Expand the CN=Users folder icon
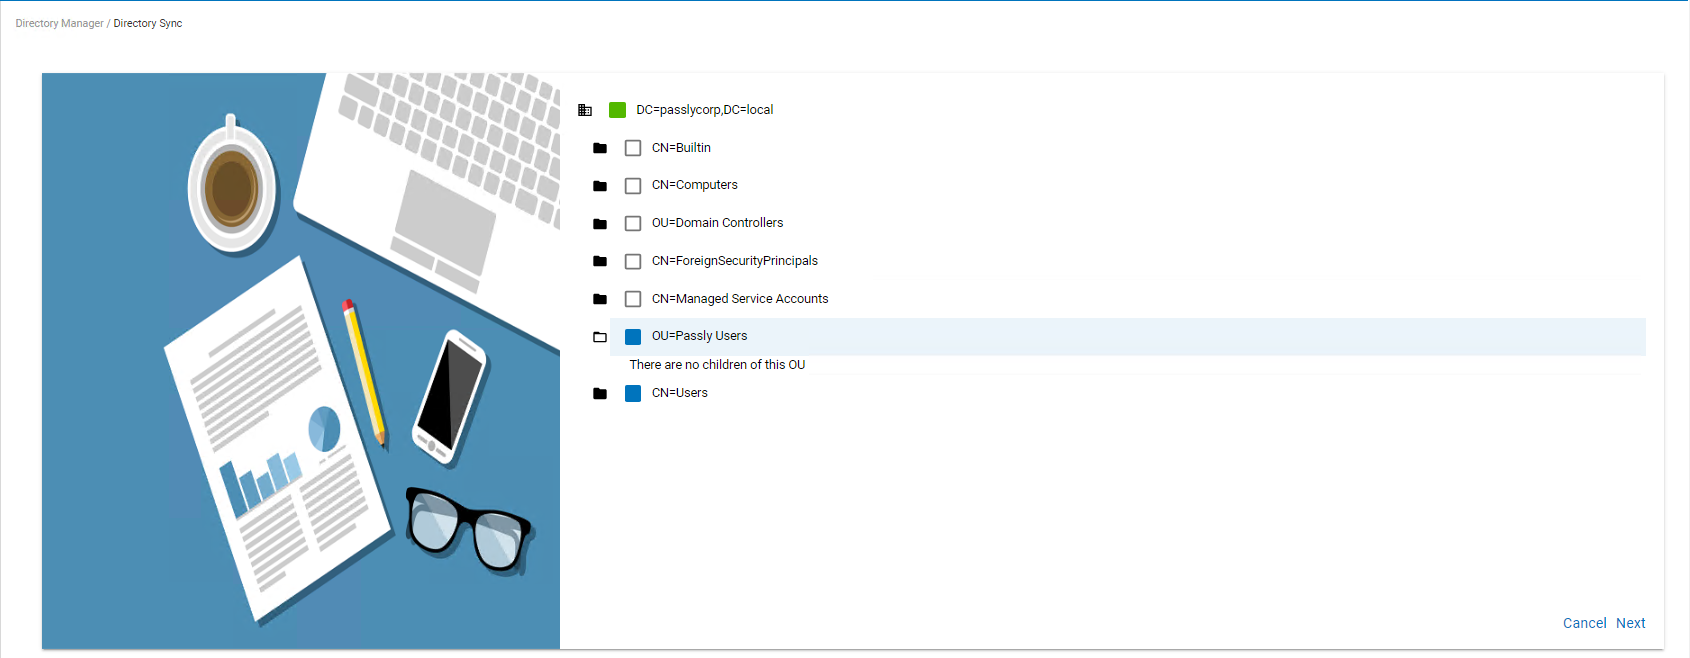Image resolution: width=1690 pixels, height=658 pixels. coord(600,394)
